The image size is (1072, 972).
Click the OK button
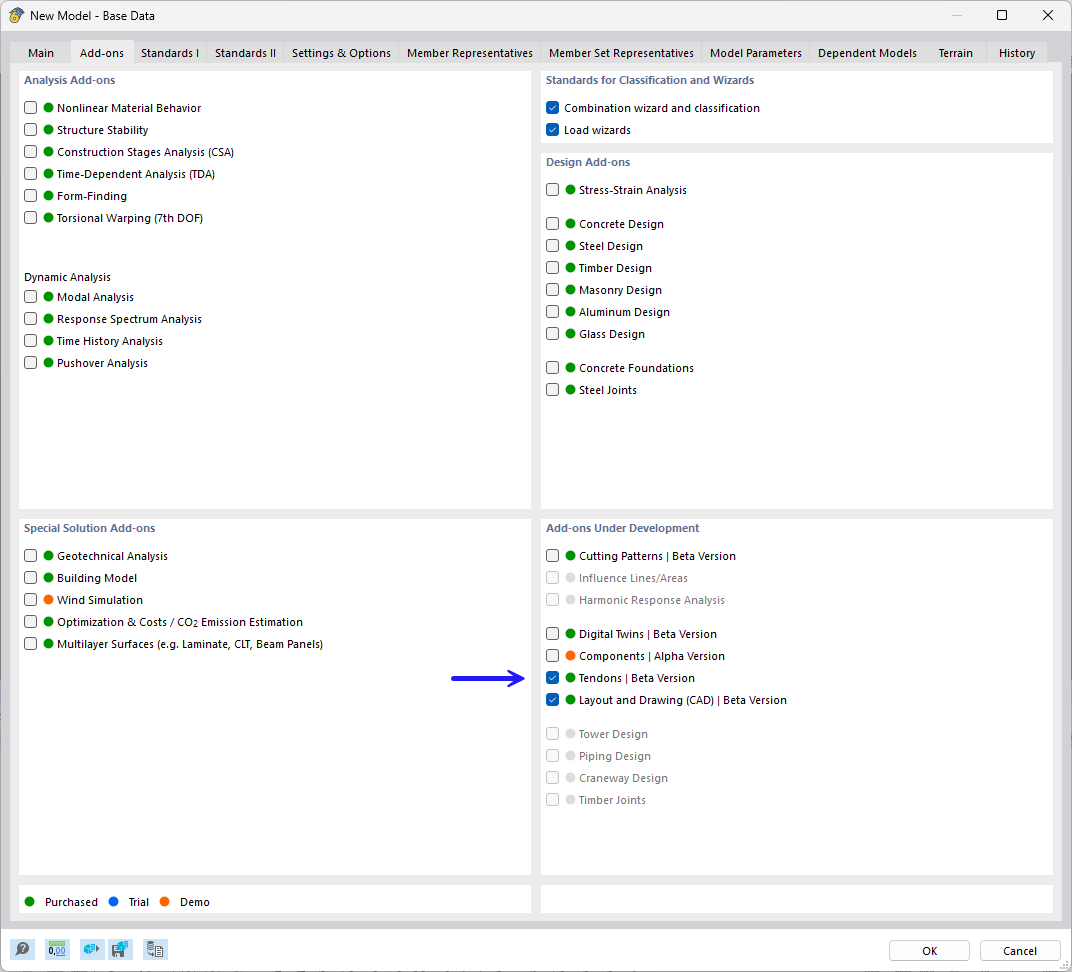tap(928, 950)
